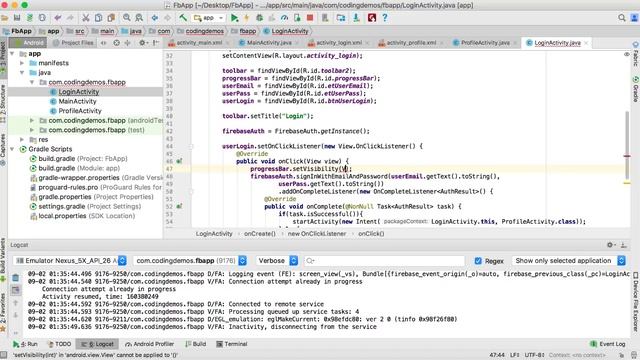
Task: Open the Profiler gauge icon in toolbar
Action: [x=284, y=18]
